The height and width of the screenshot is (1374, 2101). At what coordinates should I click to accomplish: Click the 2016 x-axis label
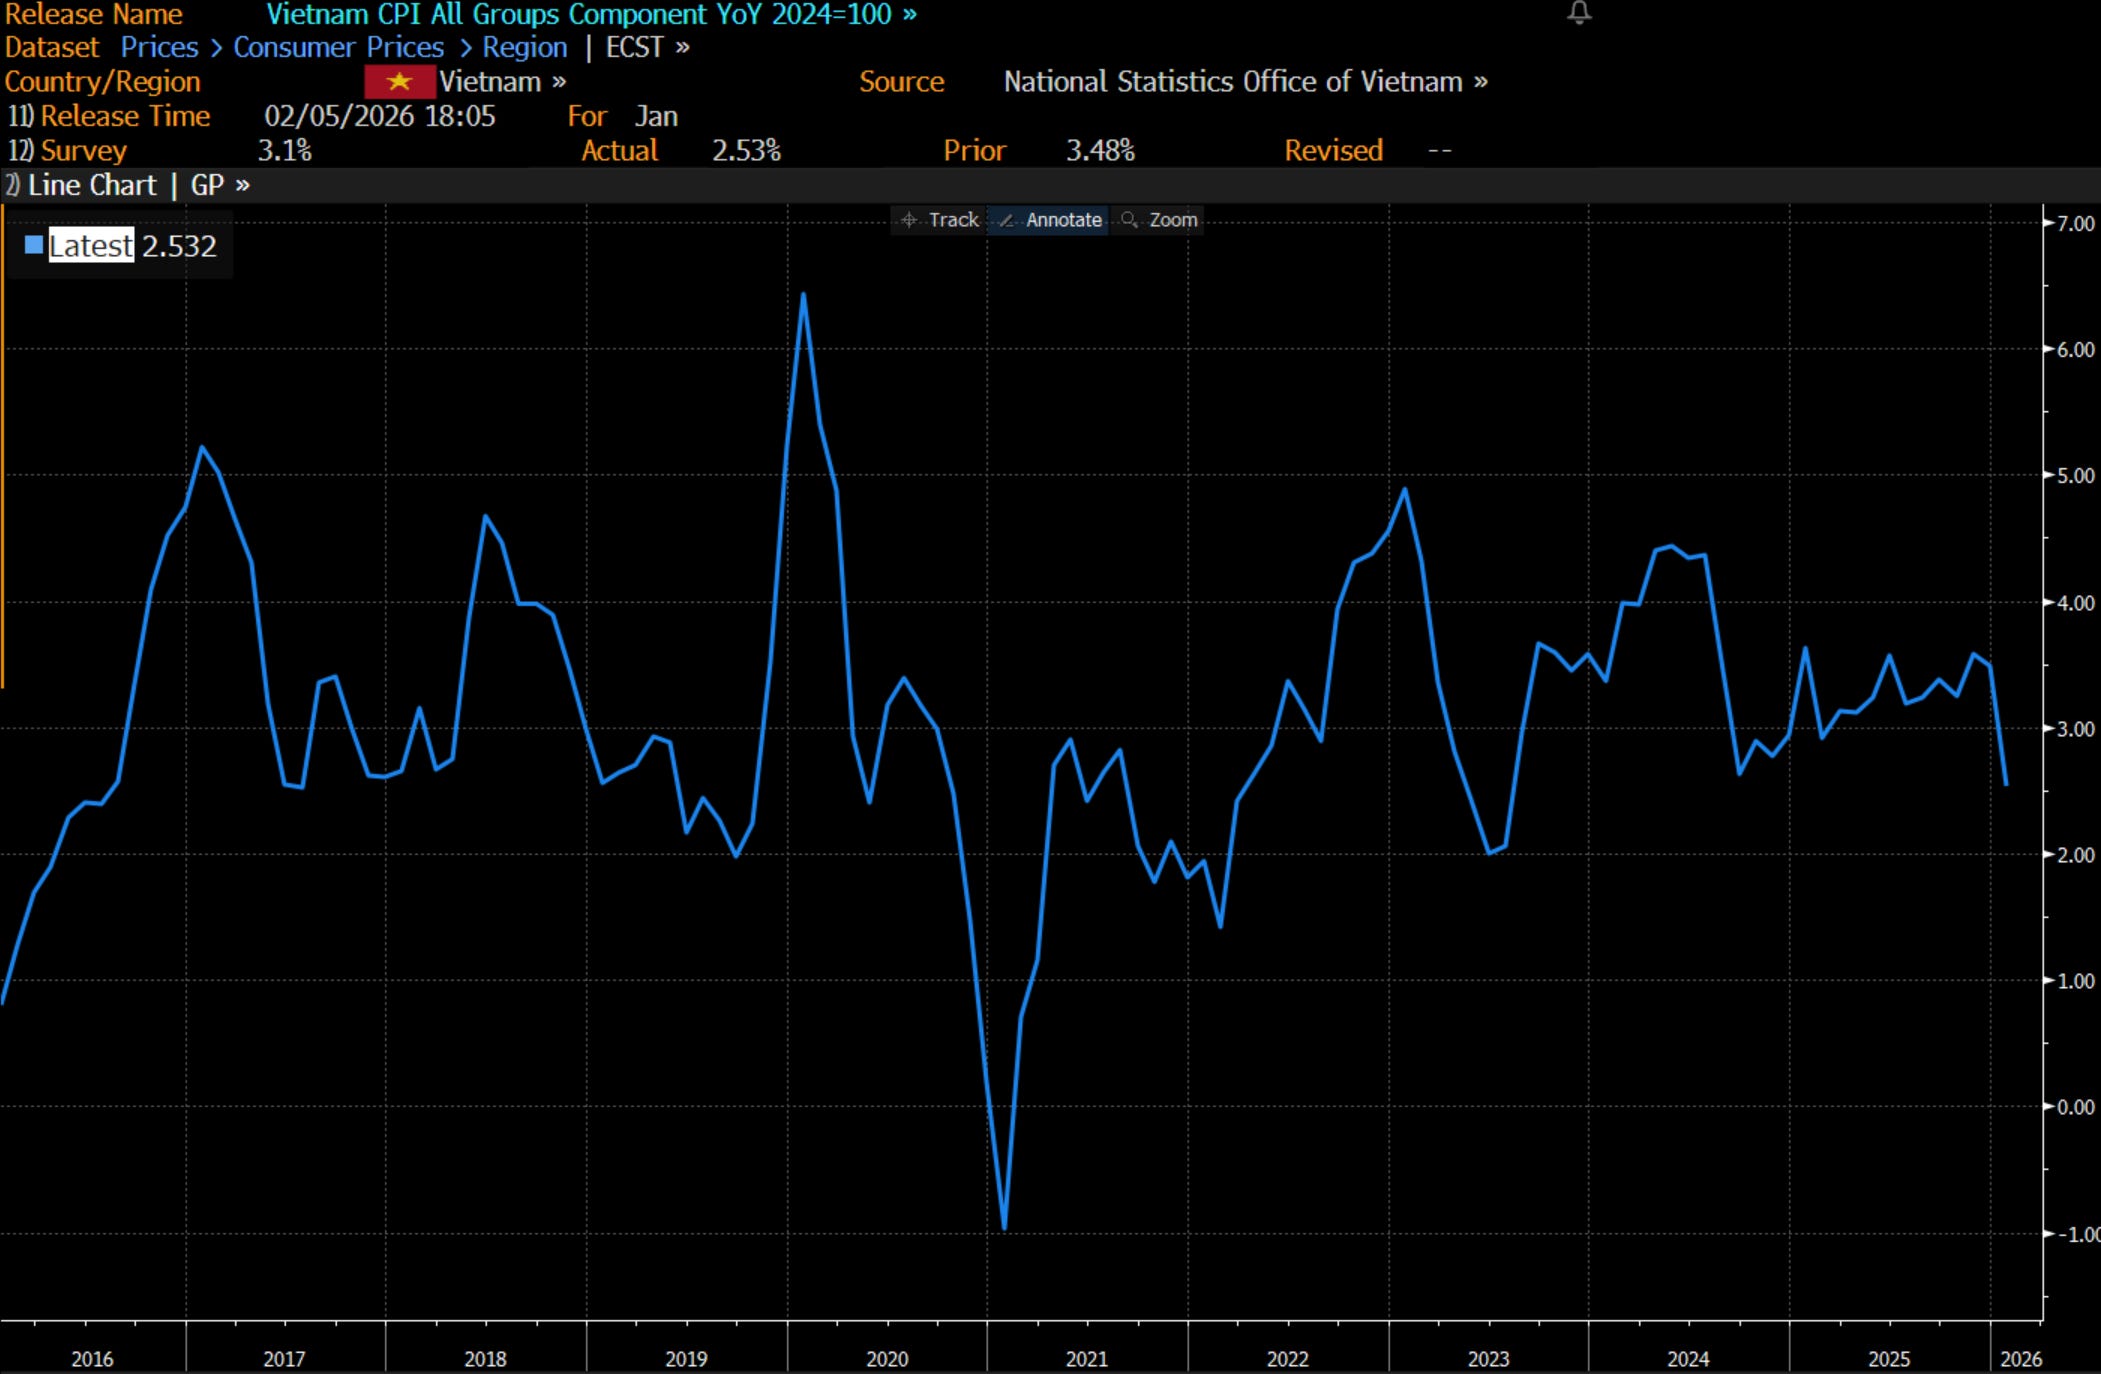point(92,1359)
